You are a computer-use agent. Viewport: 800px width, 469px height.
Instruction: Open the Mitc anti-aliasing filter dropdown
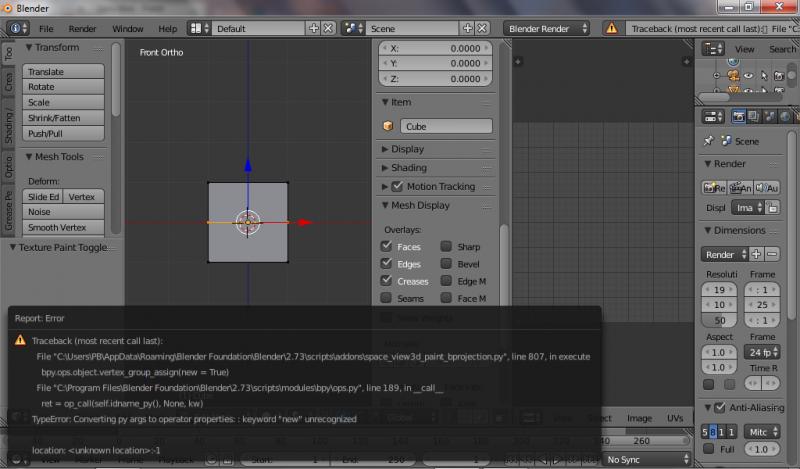pyautogui.click(x=762, y=432)
